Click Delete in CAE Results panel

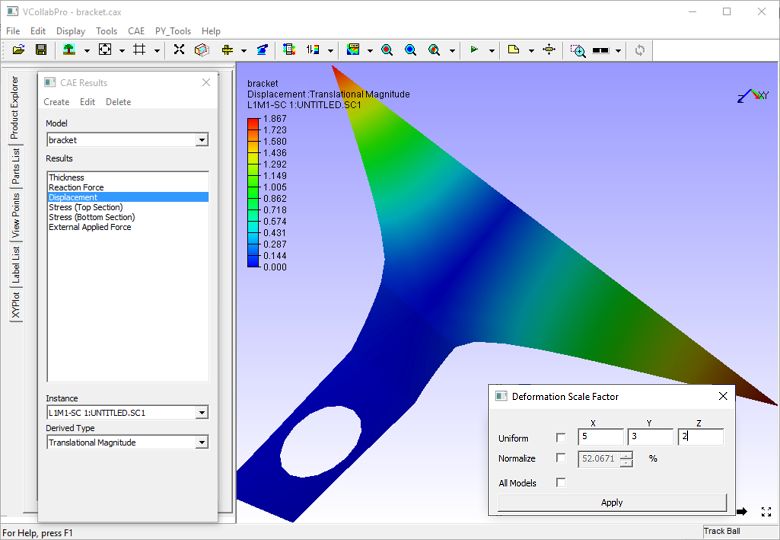(118, 102)
